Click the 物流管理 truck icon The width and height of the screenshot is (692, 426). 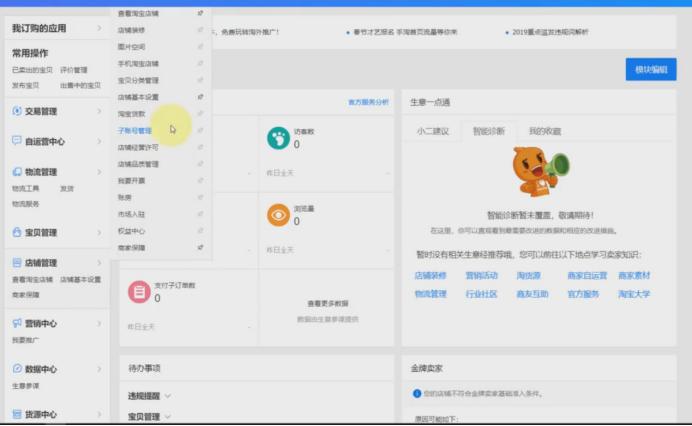click(17, 171)
